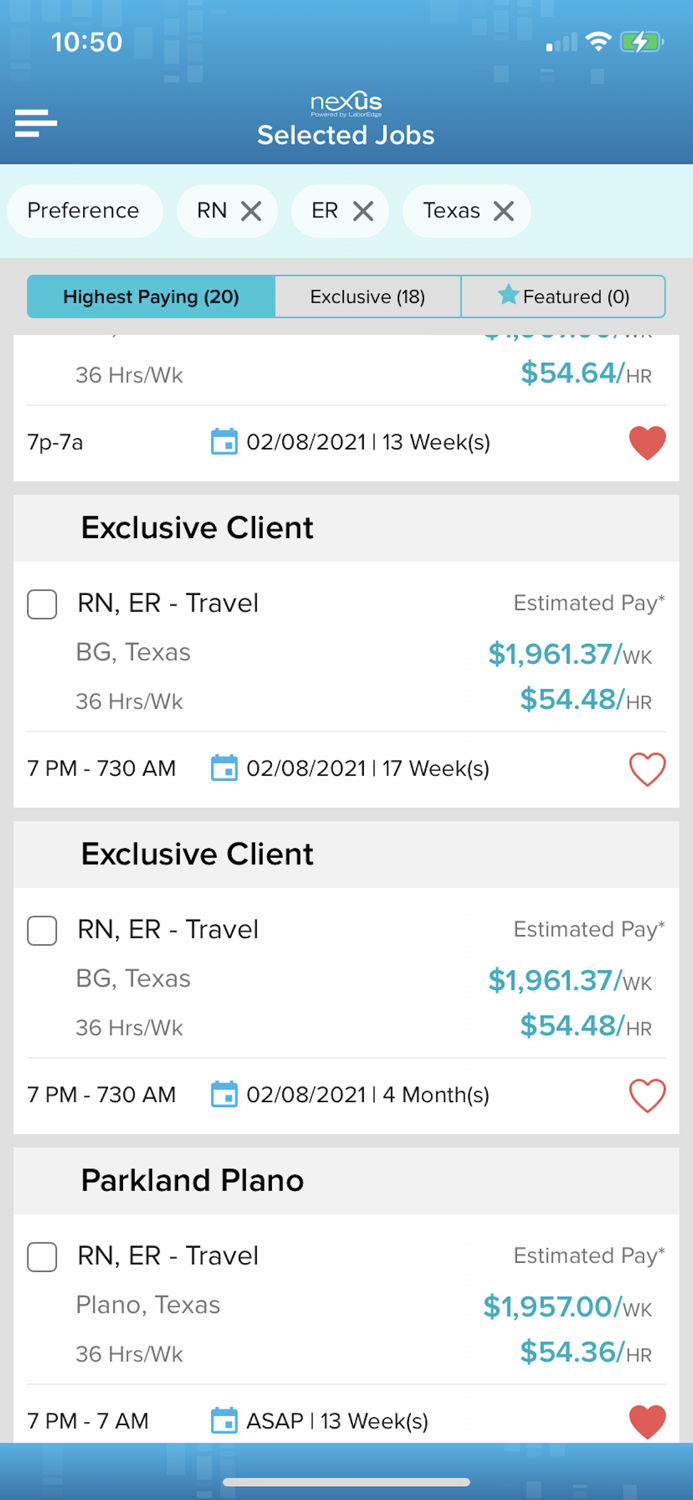Tap calendar icon beside ASAP start date
This screenshot has height=1500, width=693.
click(224, 1421)
